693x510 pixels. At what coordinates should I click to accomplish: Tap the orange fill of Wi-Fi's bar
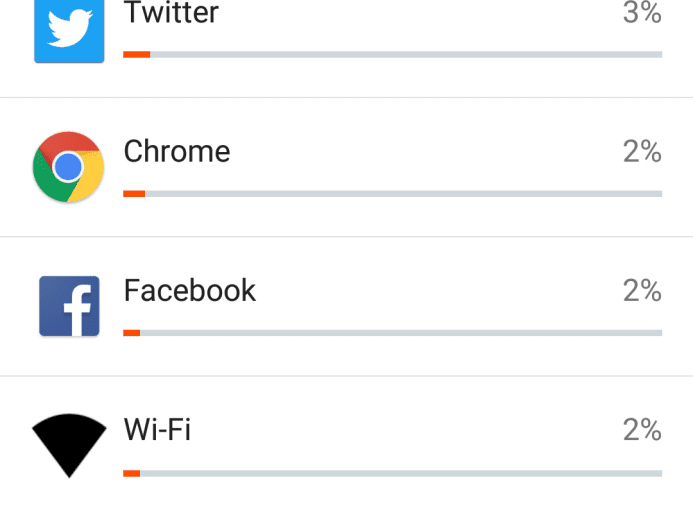click(132, 473)
